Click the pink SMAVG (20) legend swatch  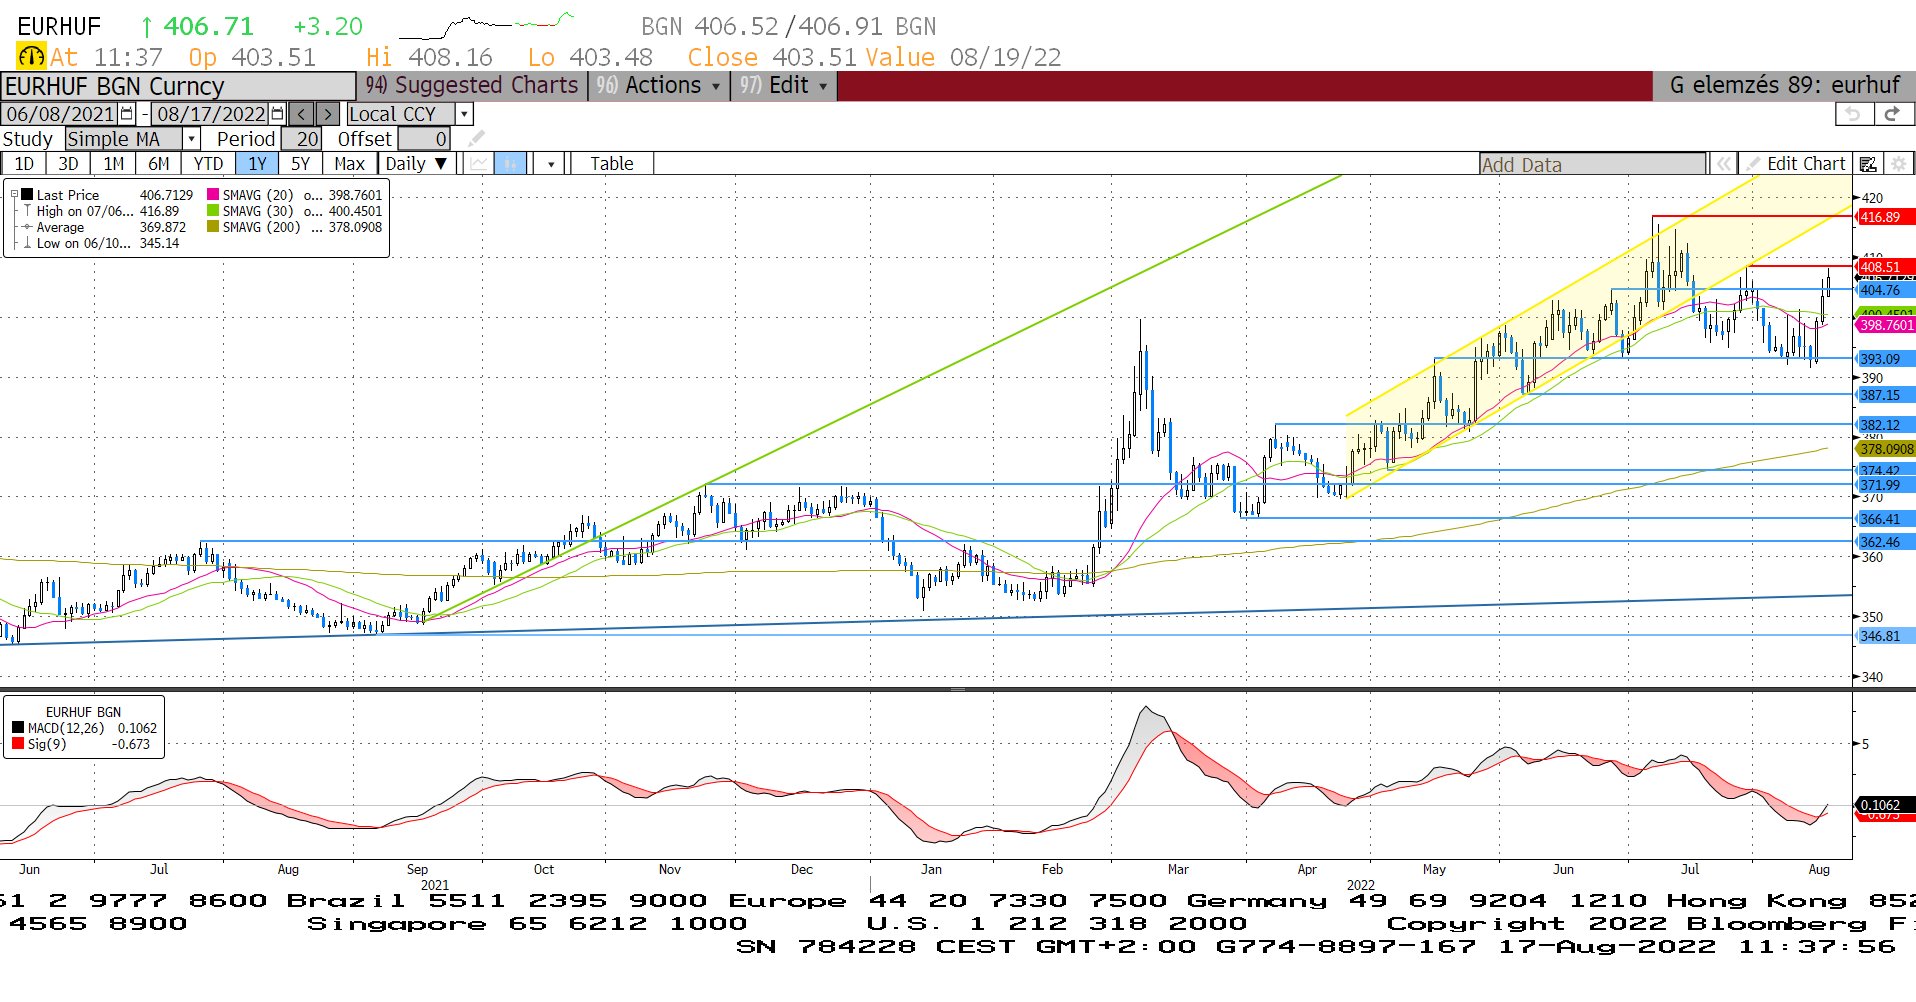coord(213,195)
